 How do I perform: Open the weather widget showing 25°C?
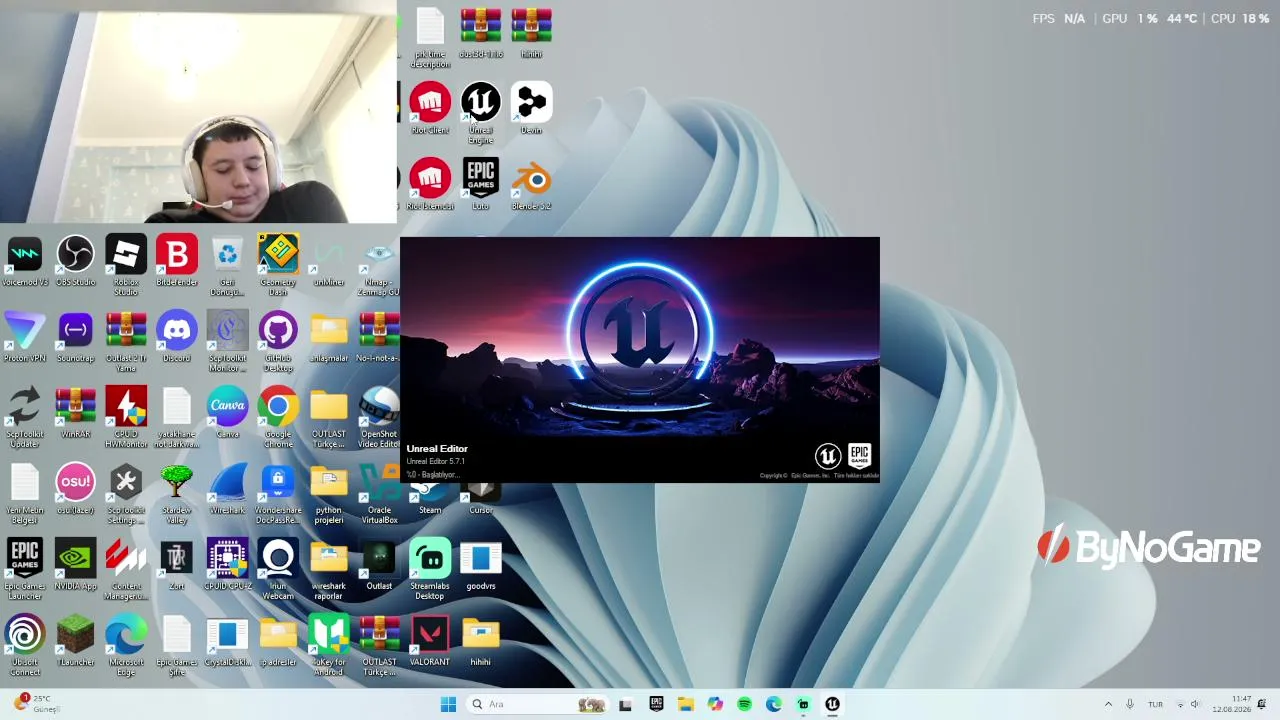[38, 704]
